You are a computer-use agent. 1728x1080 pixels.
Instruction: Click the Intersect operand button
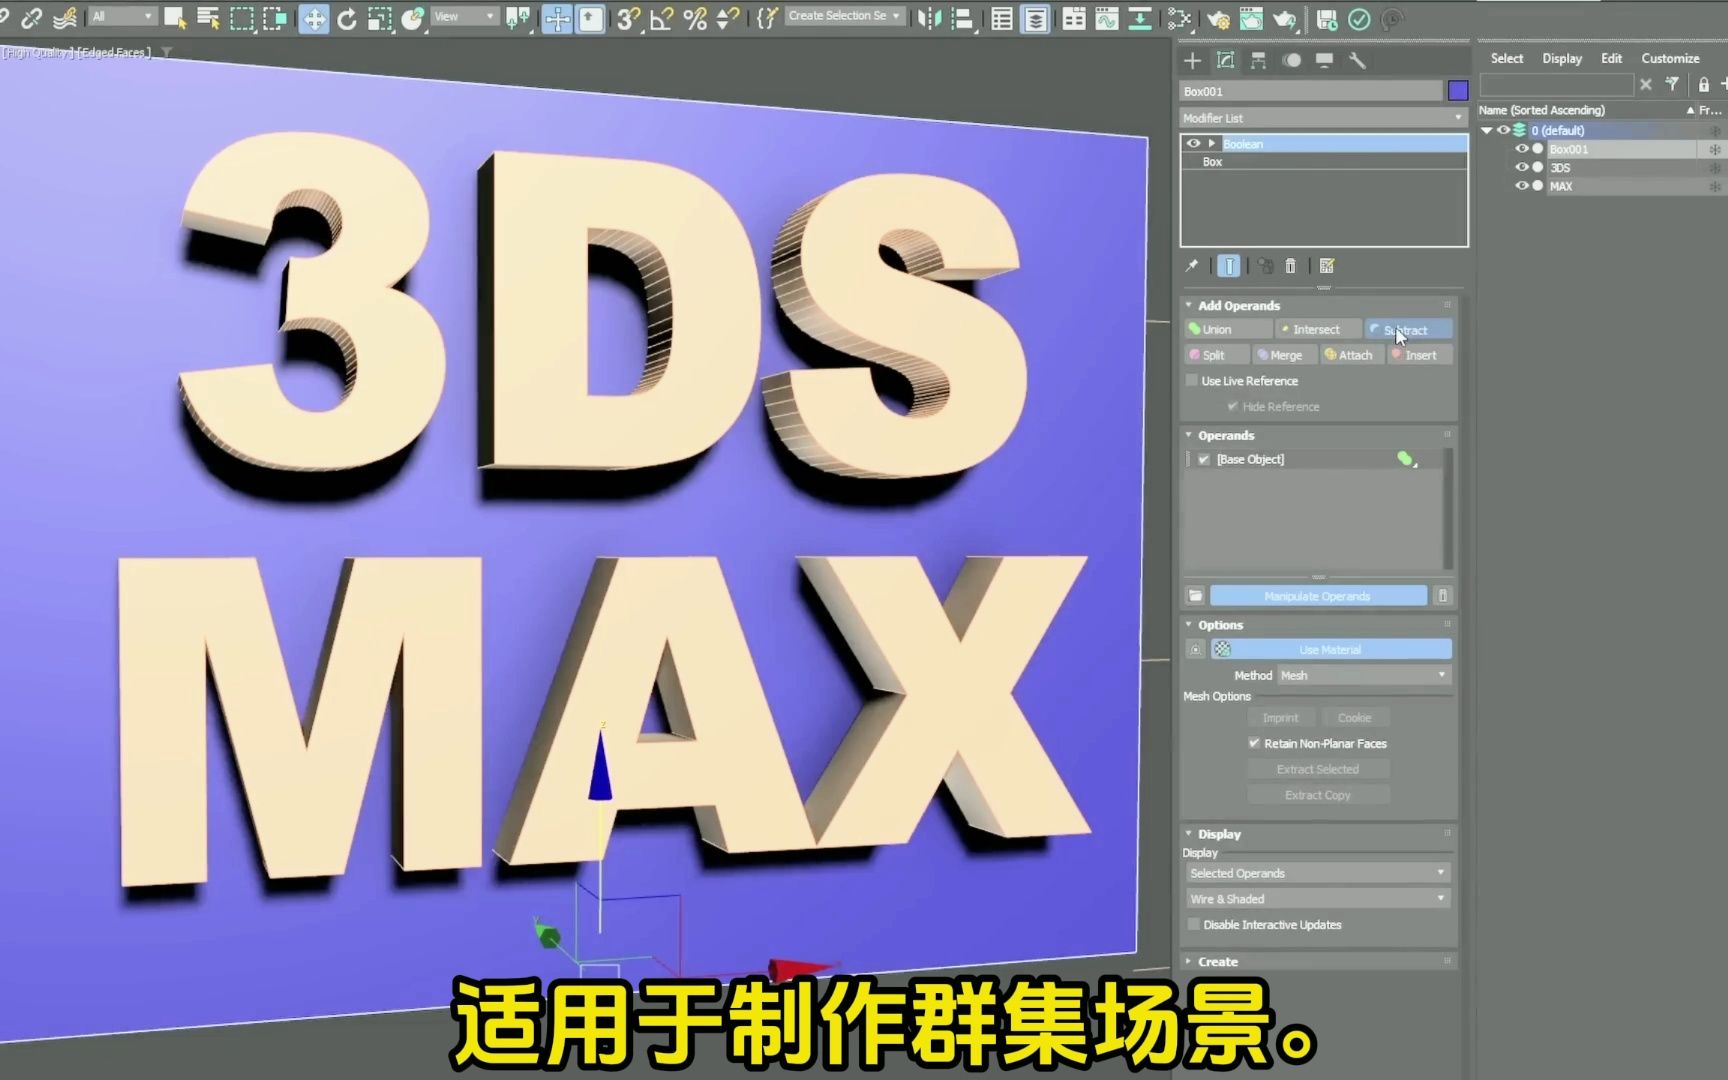coord(1318,330)
